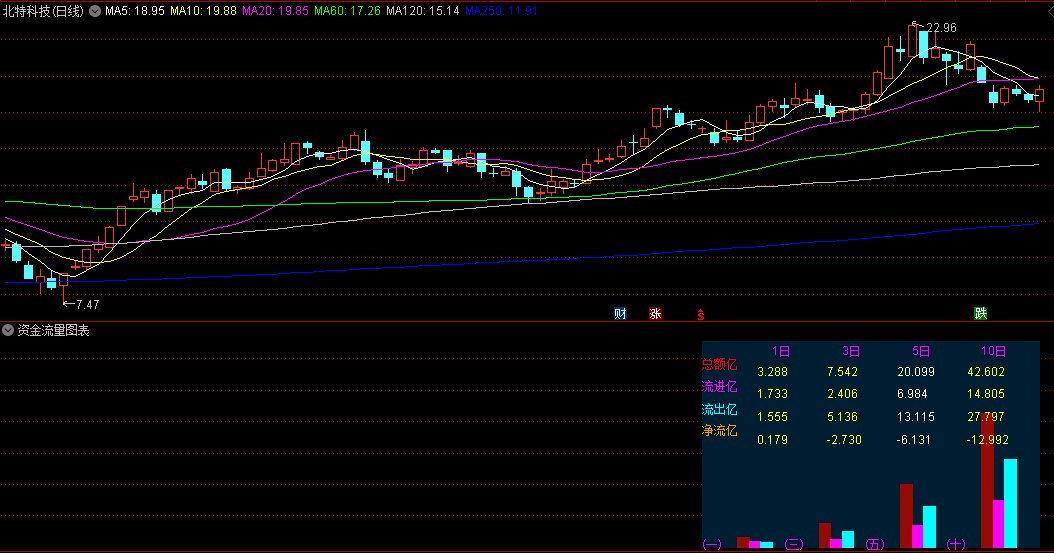This screenshot has height=553, width=1054.
Task: Click the 5日 column header
Action: (x=920, y=352)
